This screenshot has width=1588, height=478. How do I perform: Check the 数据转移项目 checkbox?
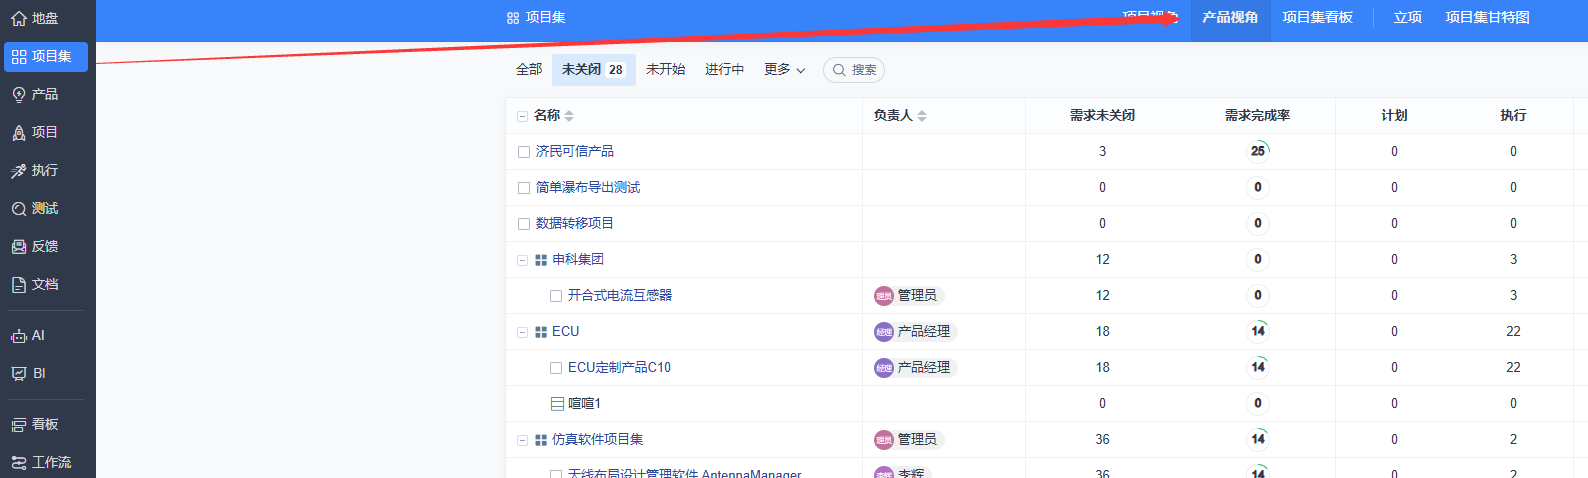coord(524,224)
